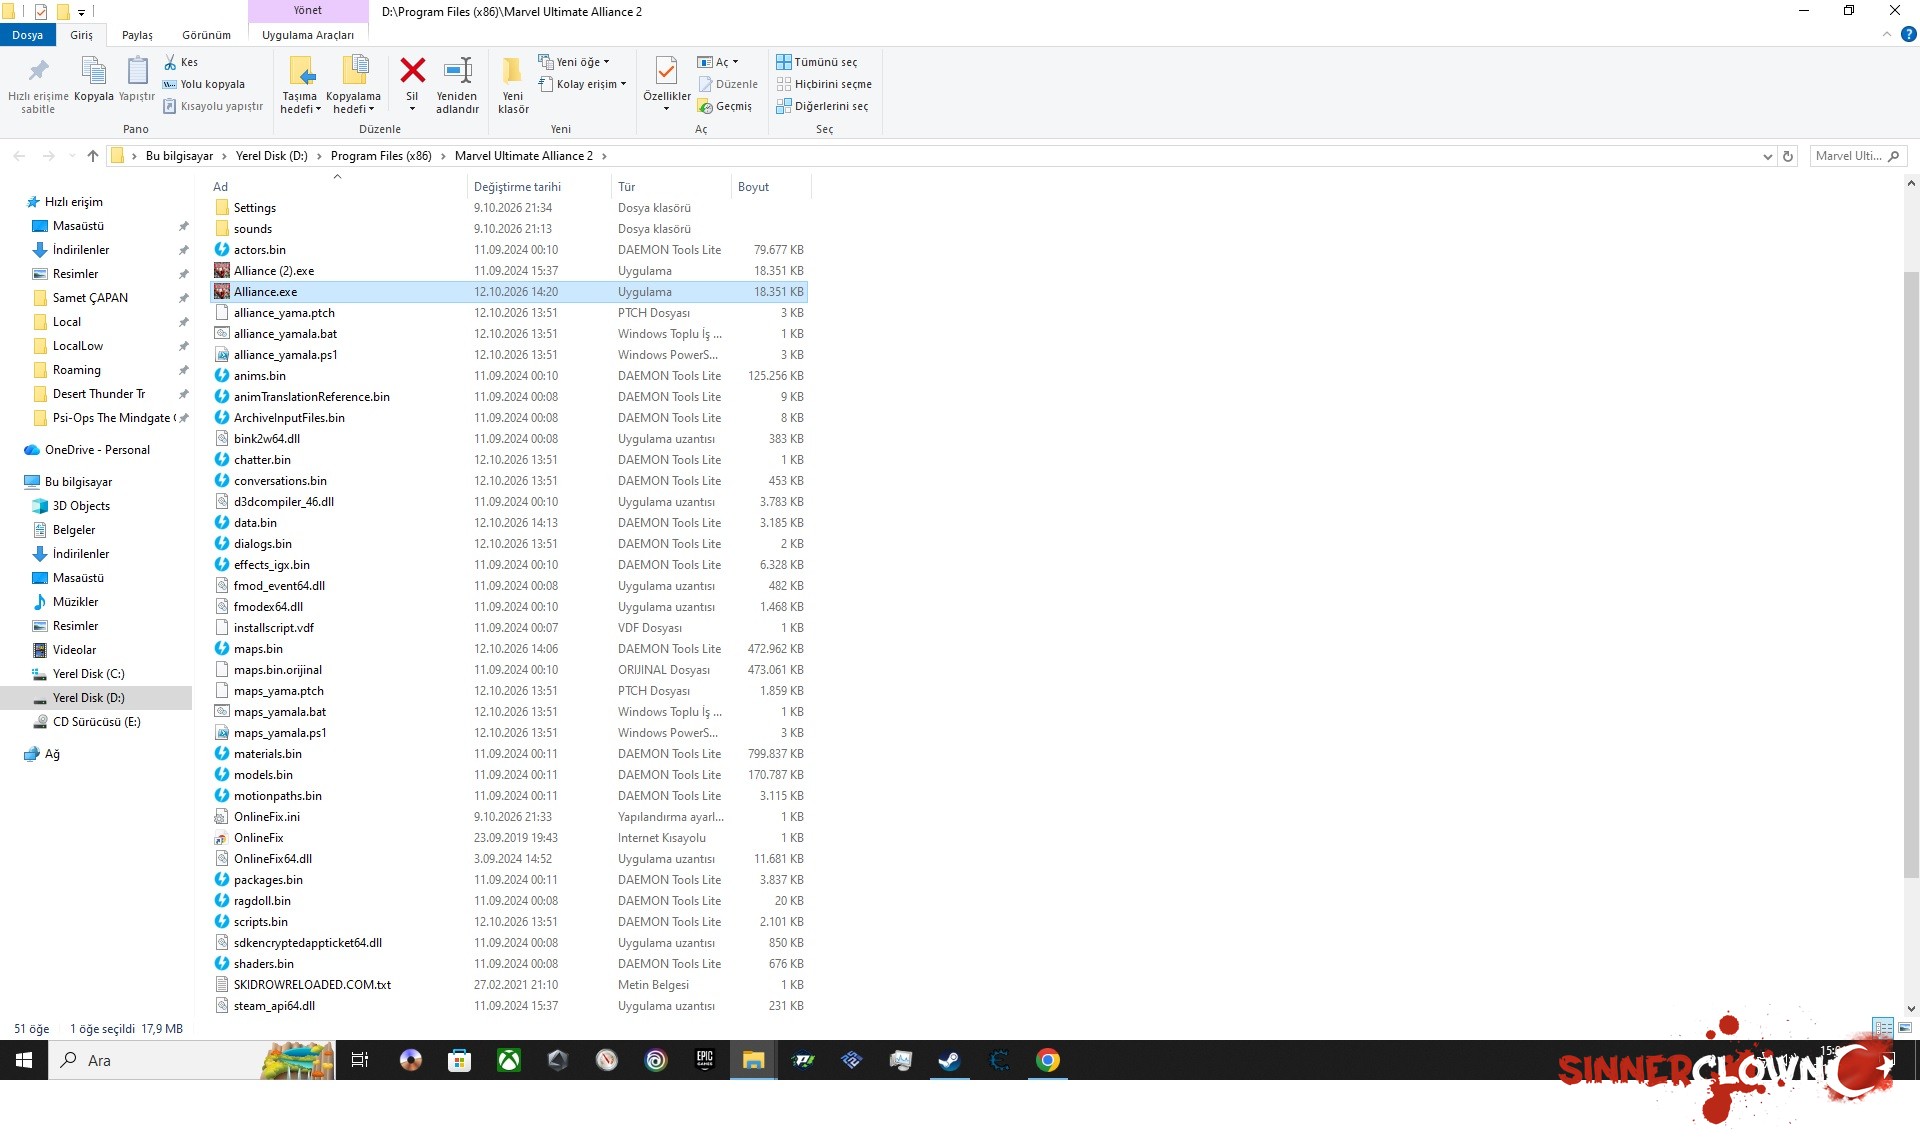
Task: Open Steam from the taskbar
Action: pyautogui.click(x=949, y=1060)
